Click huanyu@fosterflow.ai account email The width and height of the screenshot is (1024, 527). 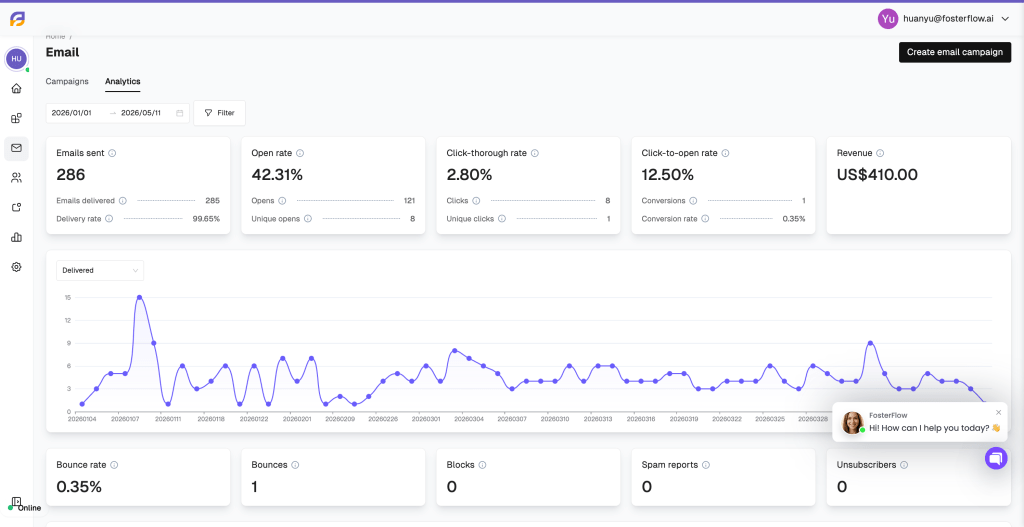[x=948, y=19]
